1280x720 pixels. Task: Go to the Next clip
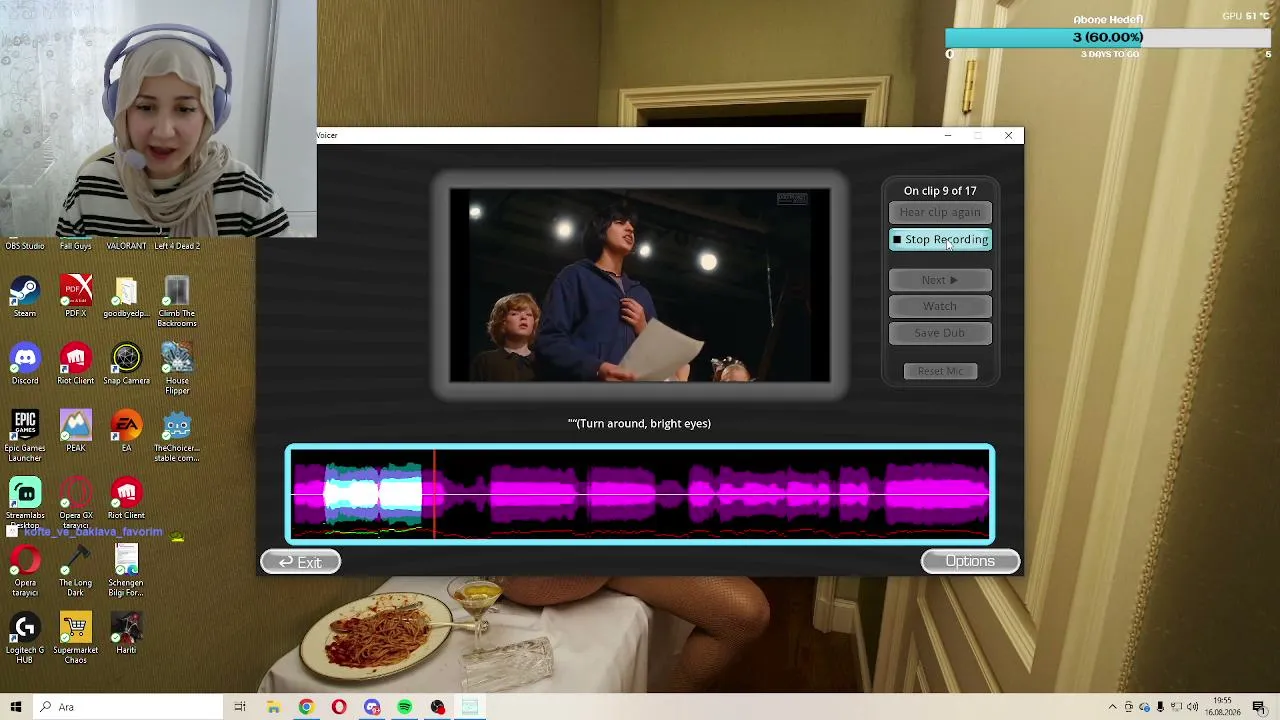(x=940, y=280)
